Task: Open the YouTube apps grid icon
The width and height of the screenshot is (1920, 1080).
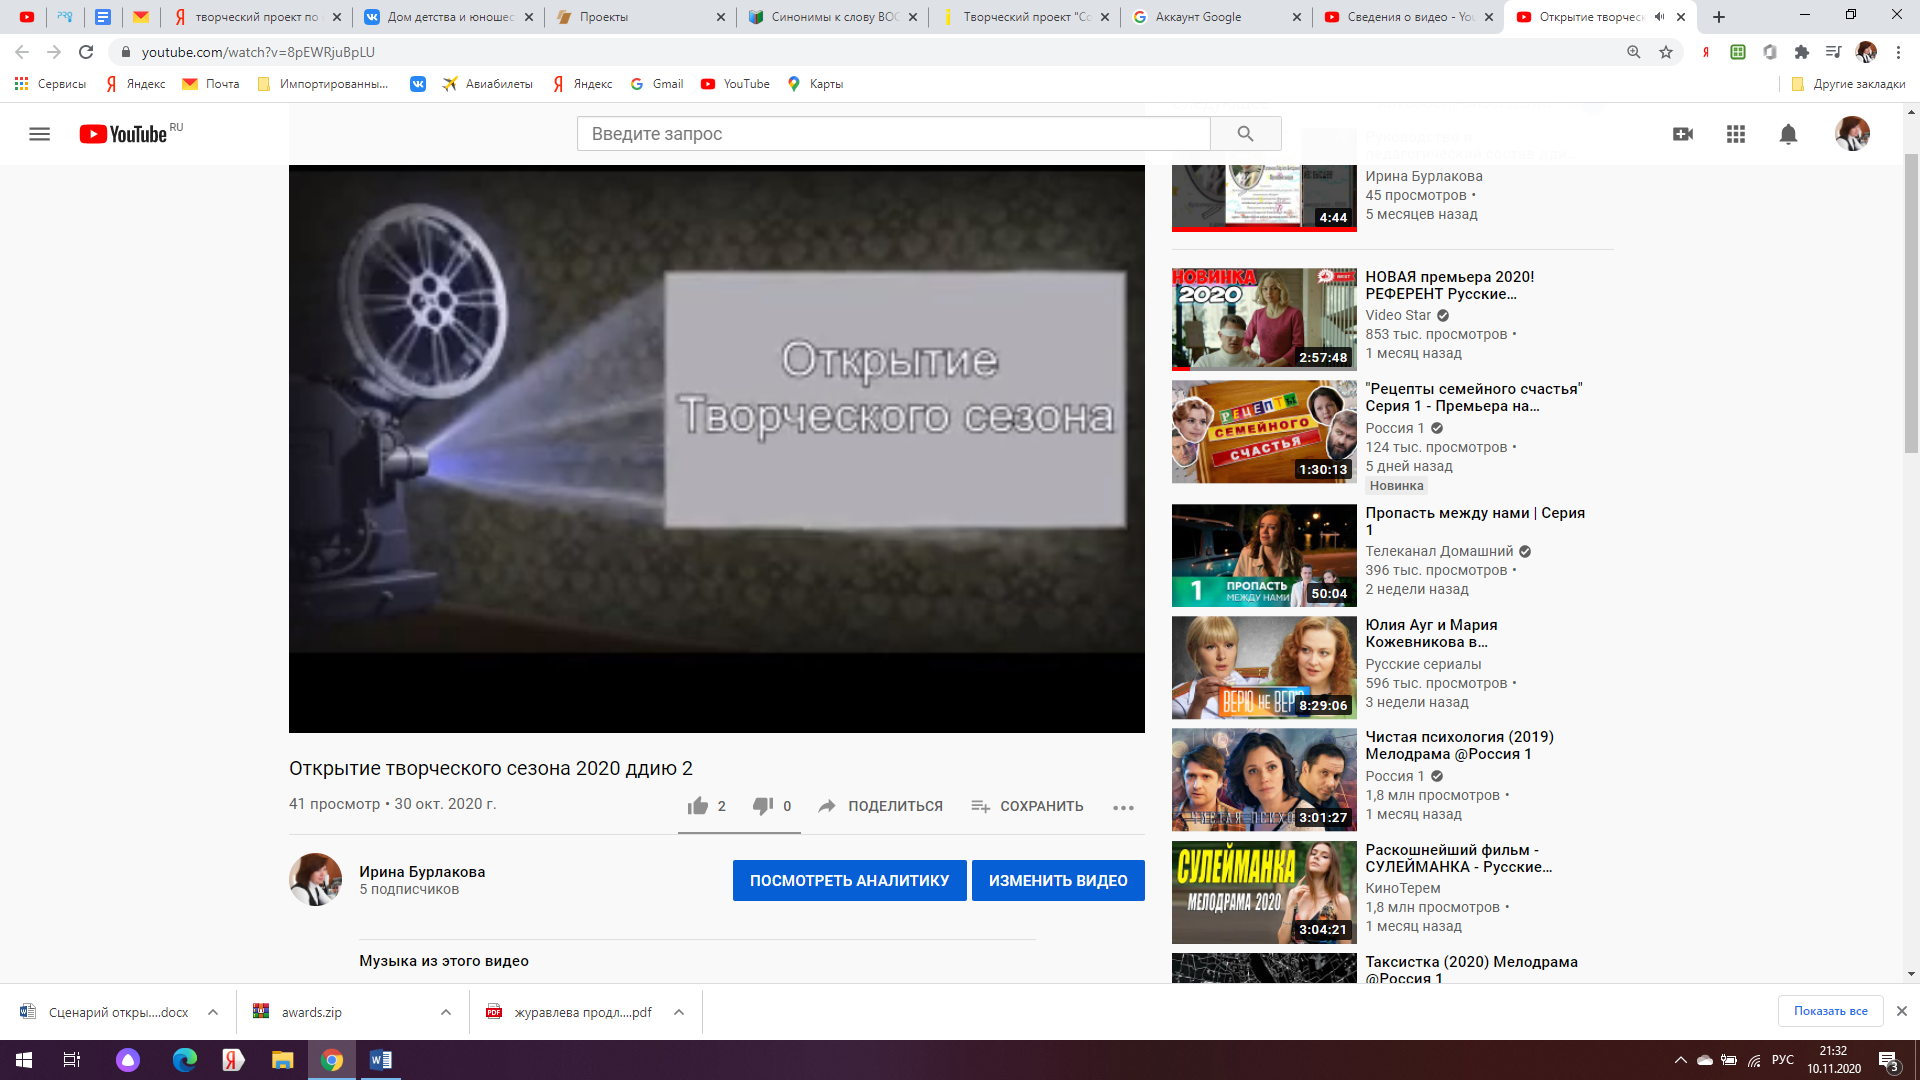Action: coord(1736,134)
